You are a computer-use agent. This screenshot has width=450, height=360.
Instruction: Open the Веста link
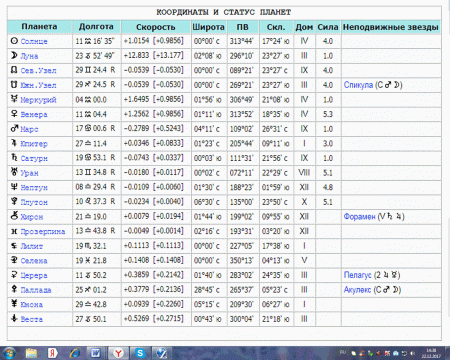point(32,319)
